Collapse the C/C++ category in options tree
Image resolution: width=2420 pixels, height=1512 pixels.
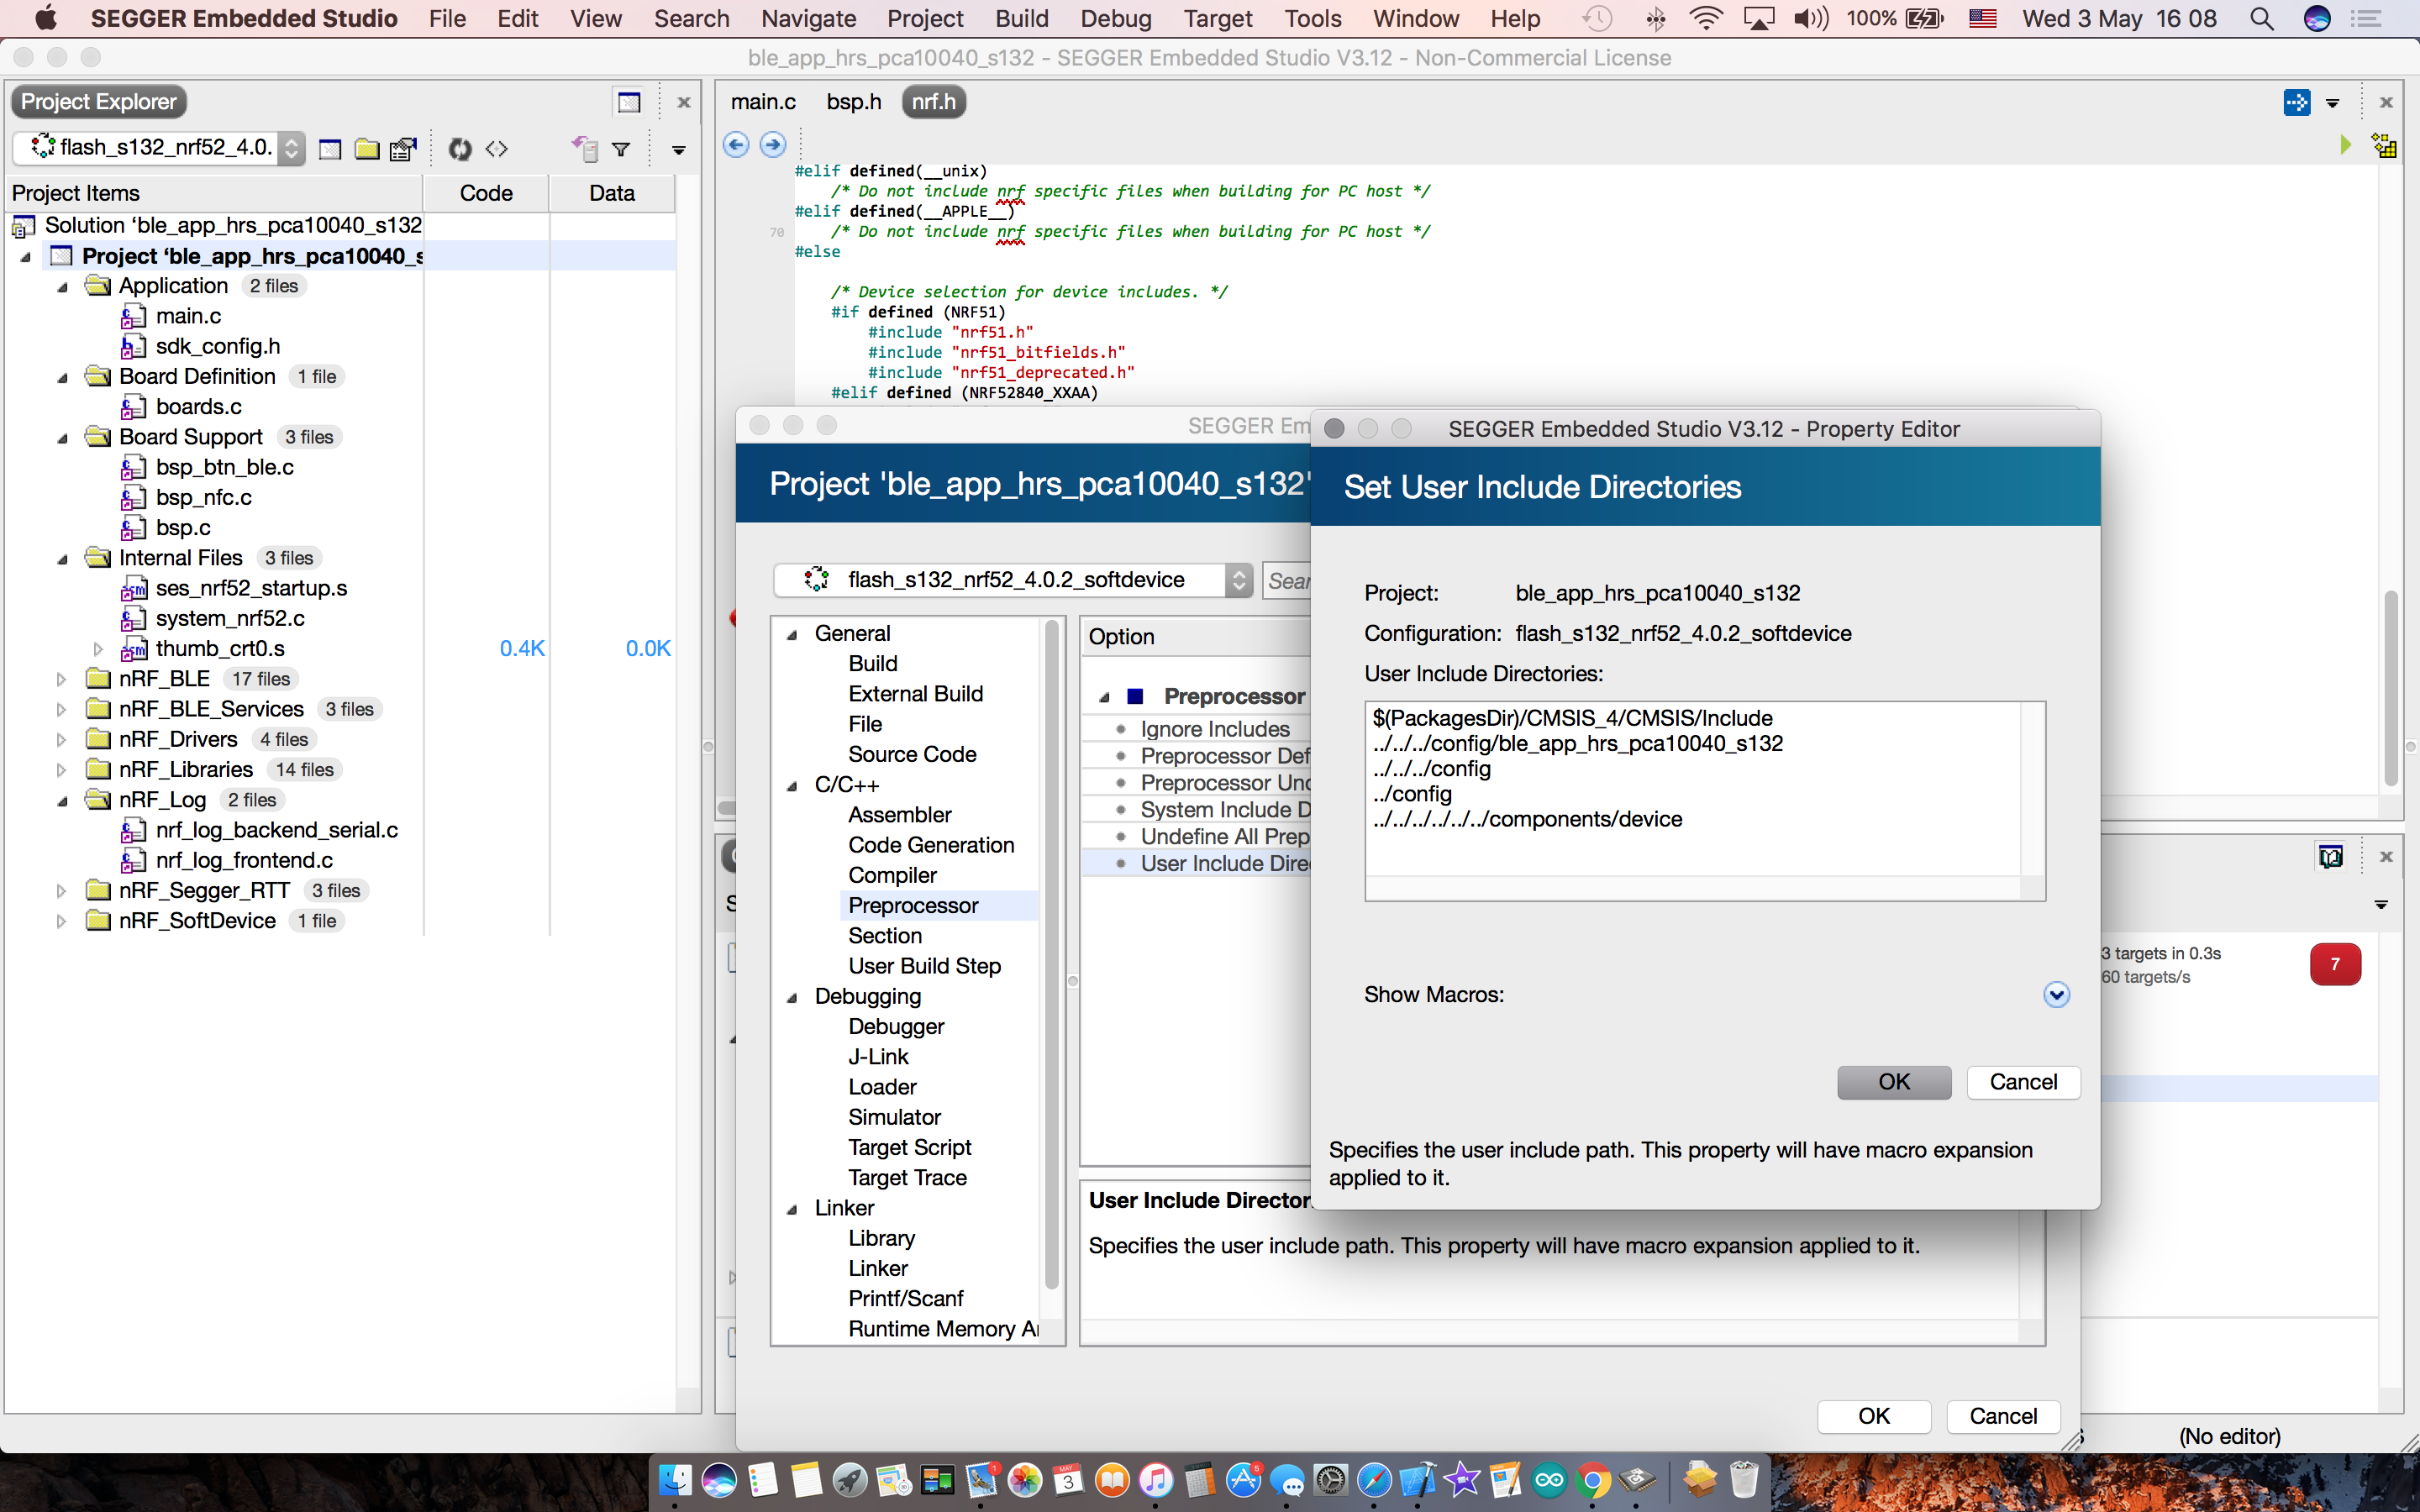(792, 786)
